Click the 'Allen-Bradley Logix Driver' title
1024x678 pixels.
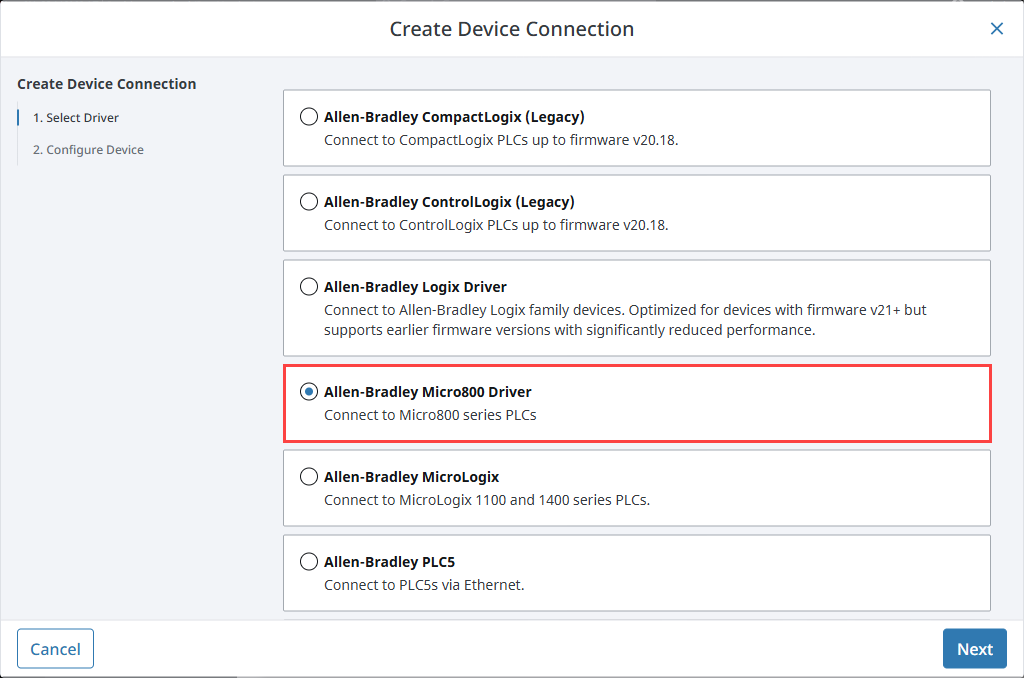point(415,287)
